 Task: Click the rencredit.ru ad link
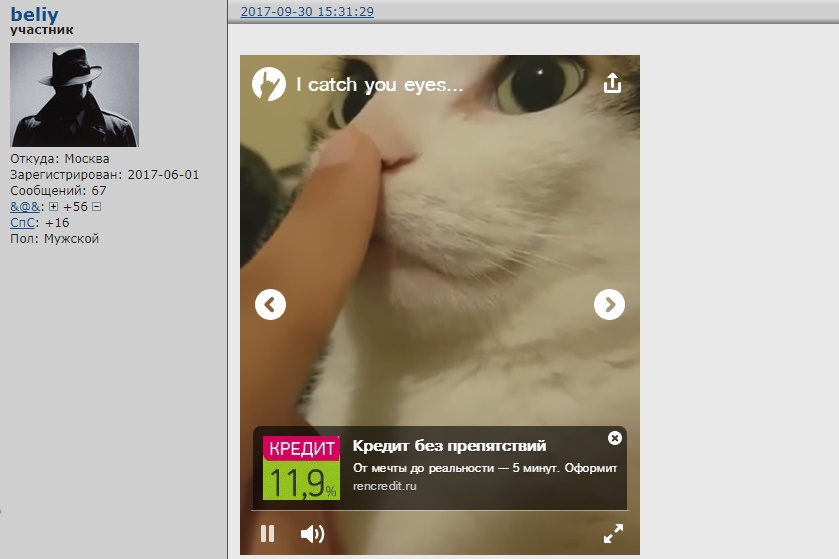384,486
